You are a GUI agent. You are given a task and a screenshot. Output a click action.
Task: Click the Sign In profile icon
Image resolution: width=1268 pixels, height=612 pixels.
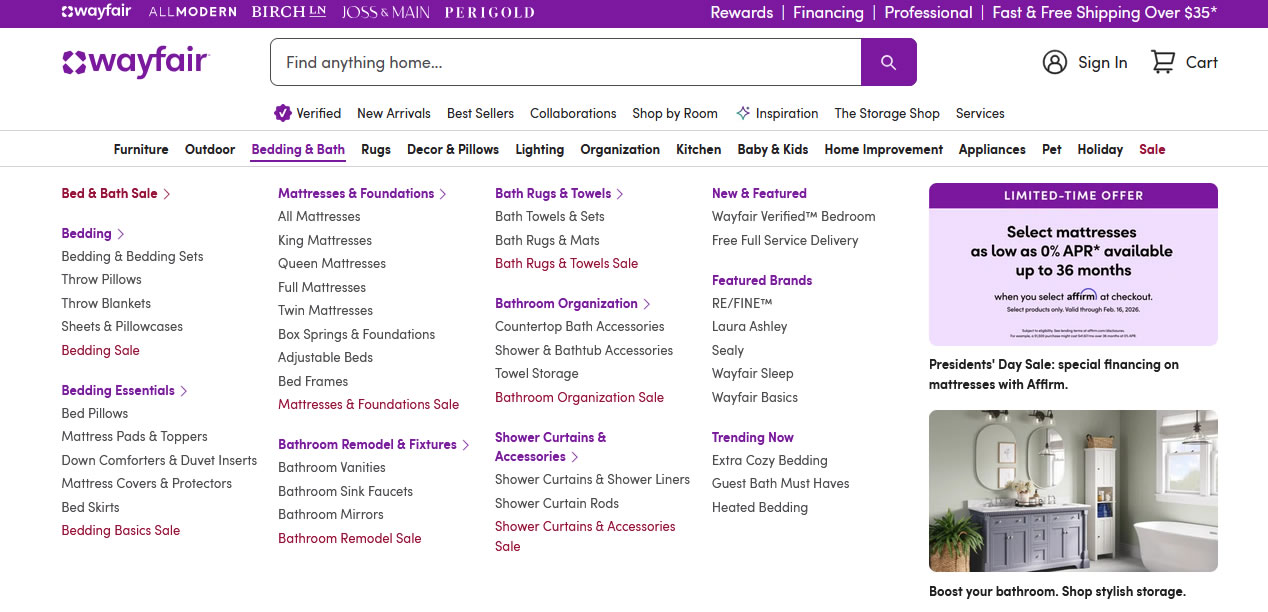click(x=1054, y=62)
